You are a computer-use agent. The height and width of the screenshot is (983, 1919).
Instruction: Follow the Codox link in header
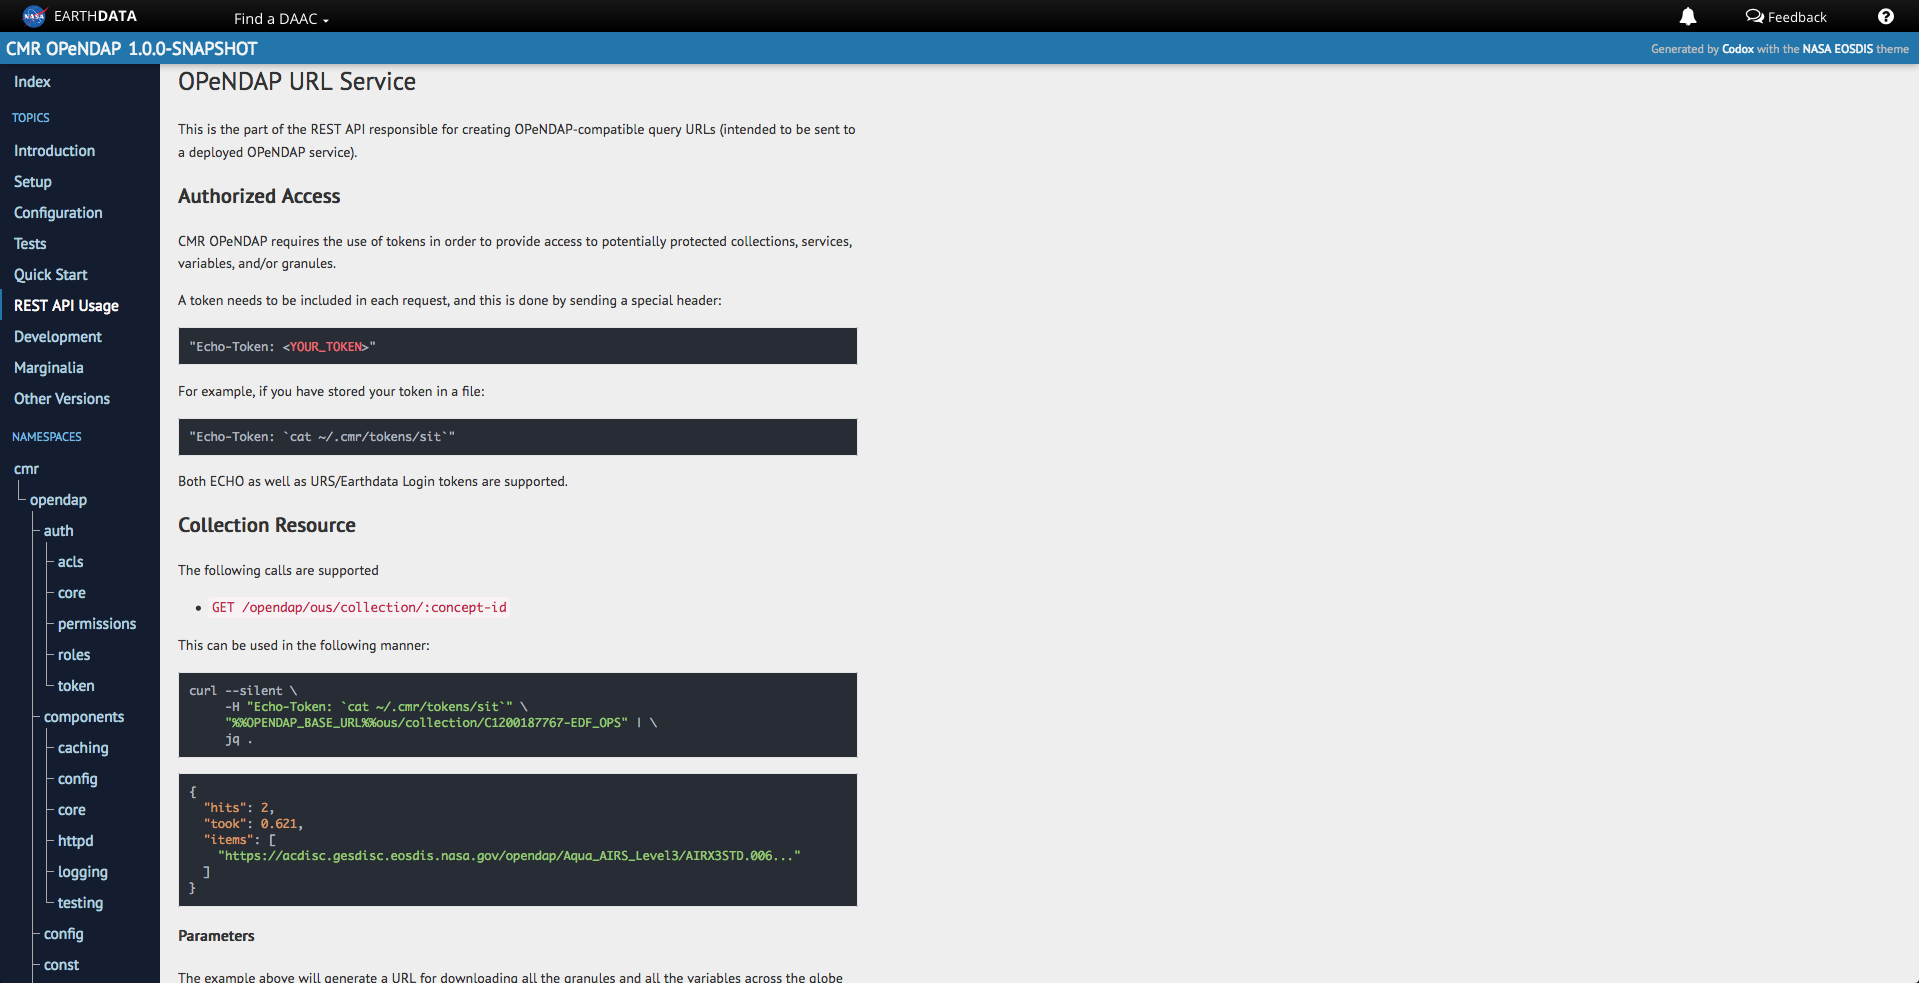1737,49
